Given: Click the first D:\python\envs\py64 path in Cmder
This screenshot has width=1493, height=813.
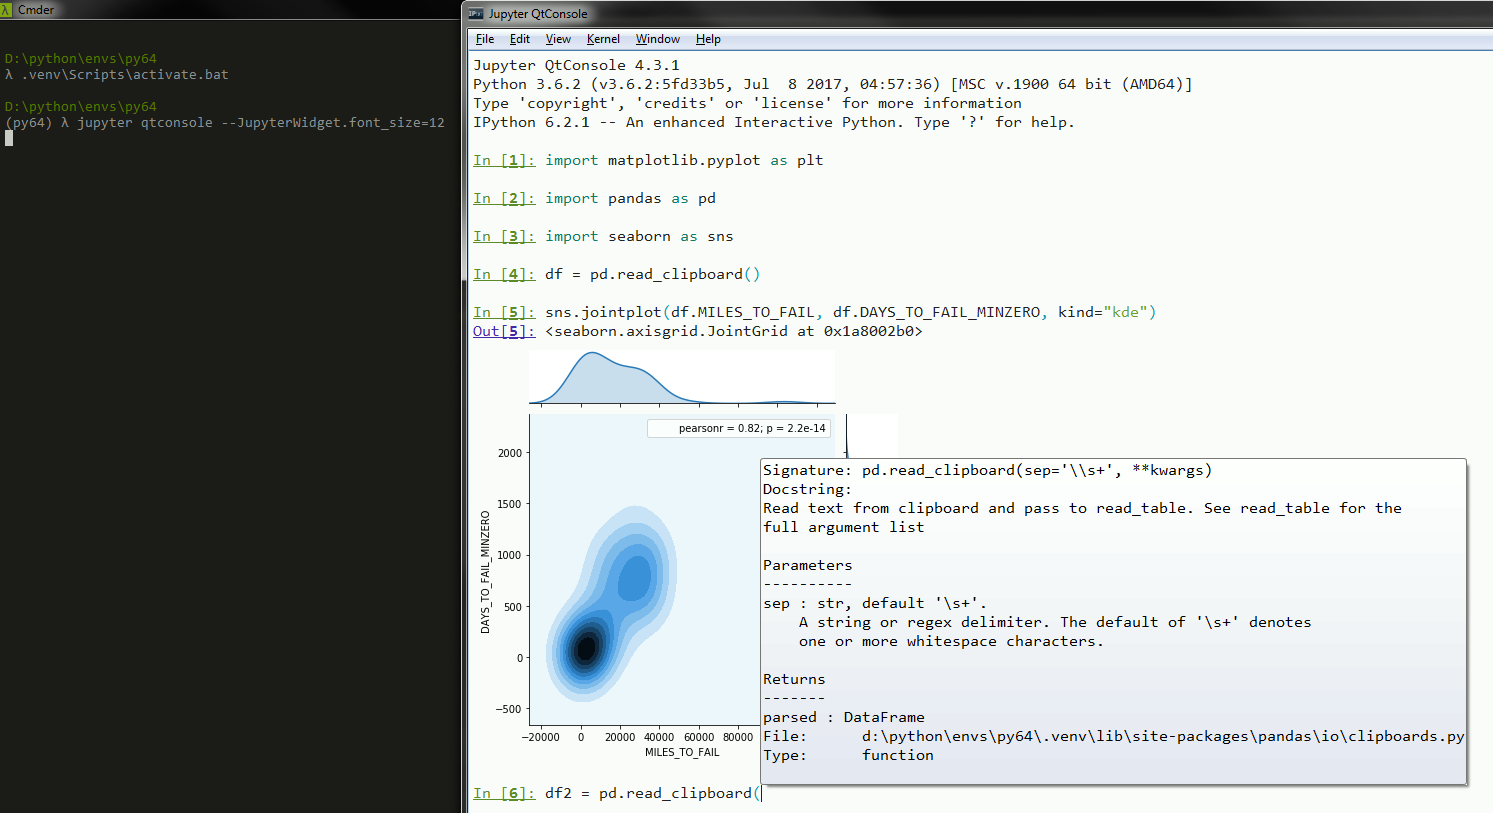Looking at the screenshot, I should click(81, 58).
